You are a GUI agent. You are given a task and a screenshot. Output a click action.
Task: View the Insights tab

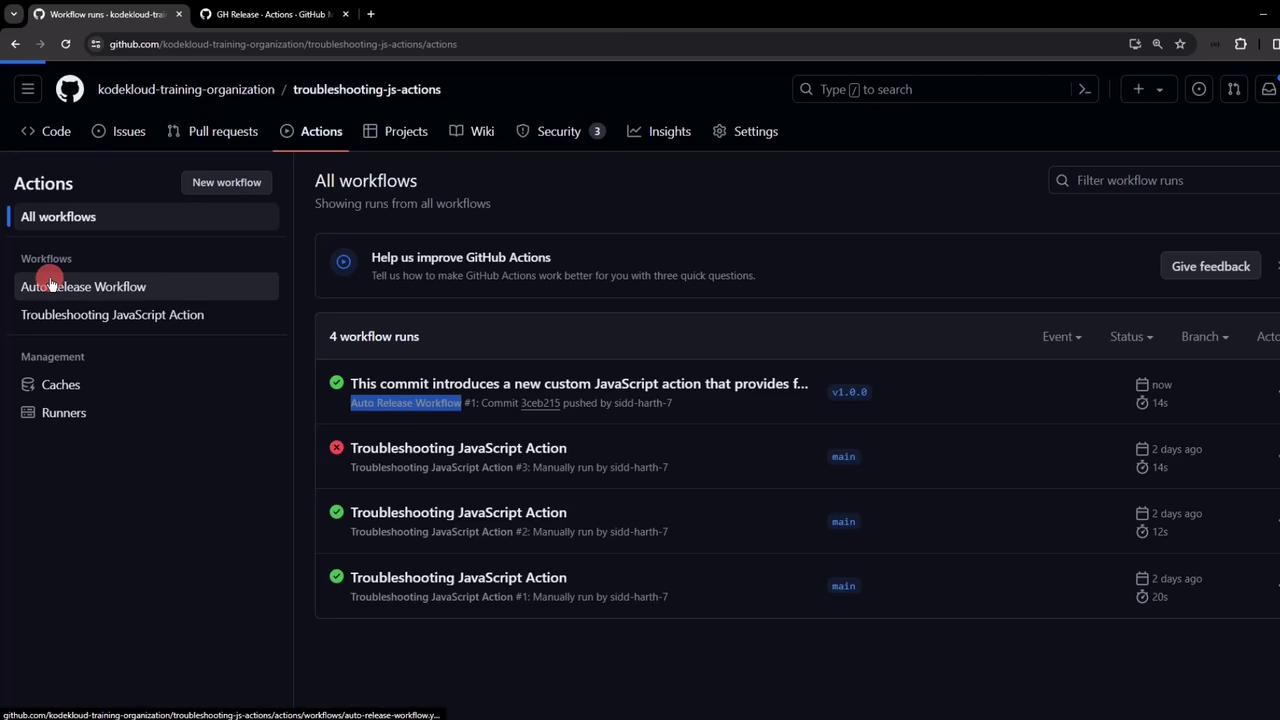pyautogui.click(x=659, y=131)
